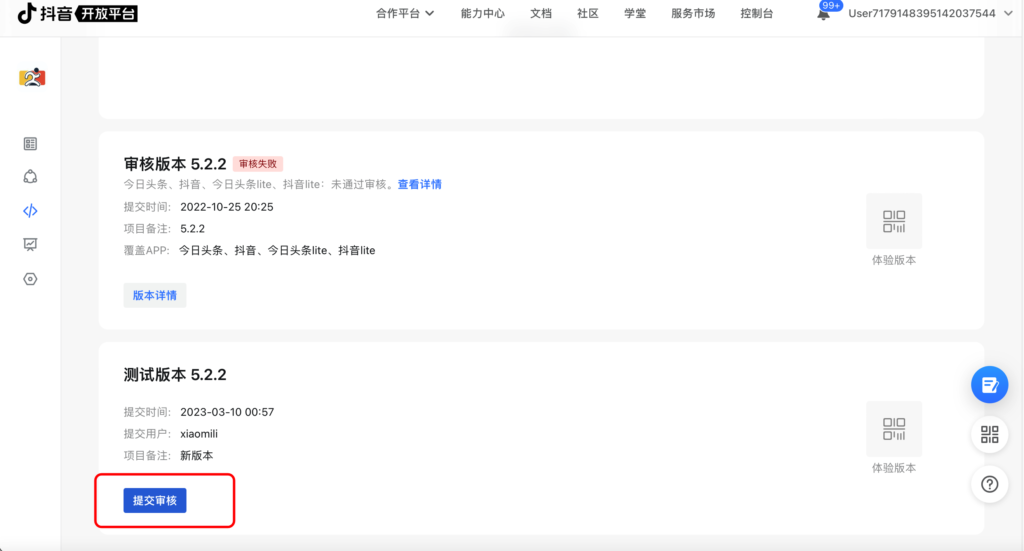This screenshot has width=1024, height=551.
Task: Open 服务市场 in top navigation
Action: click(693, 13)
